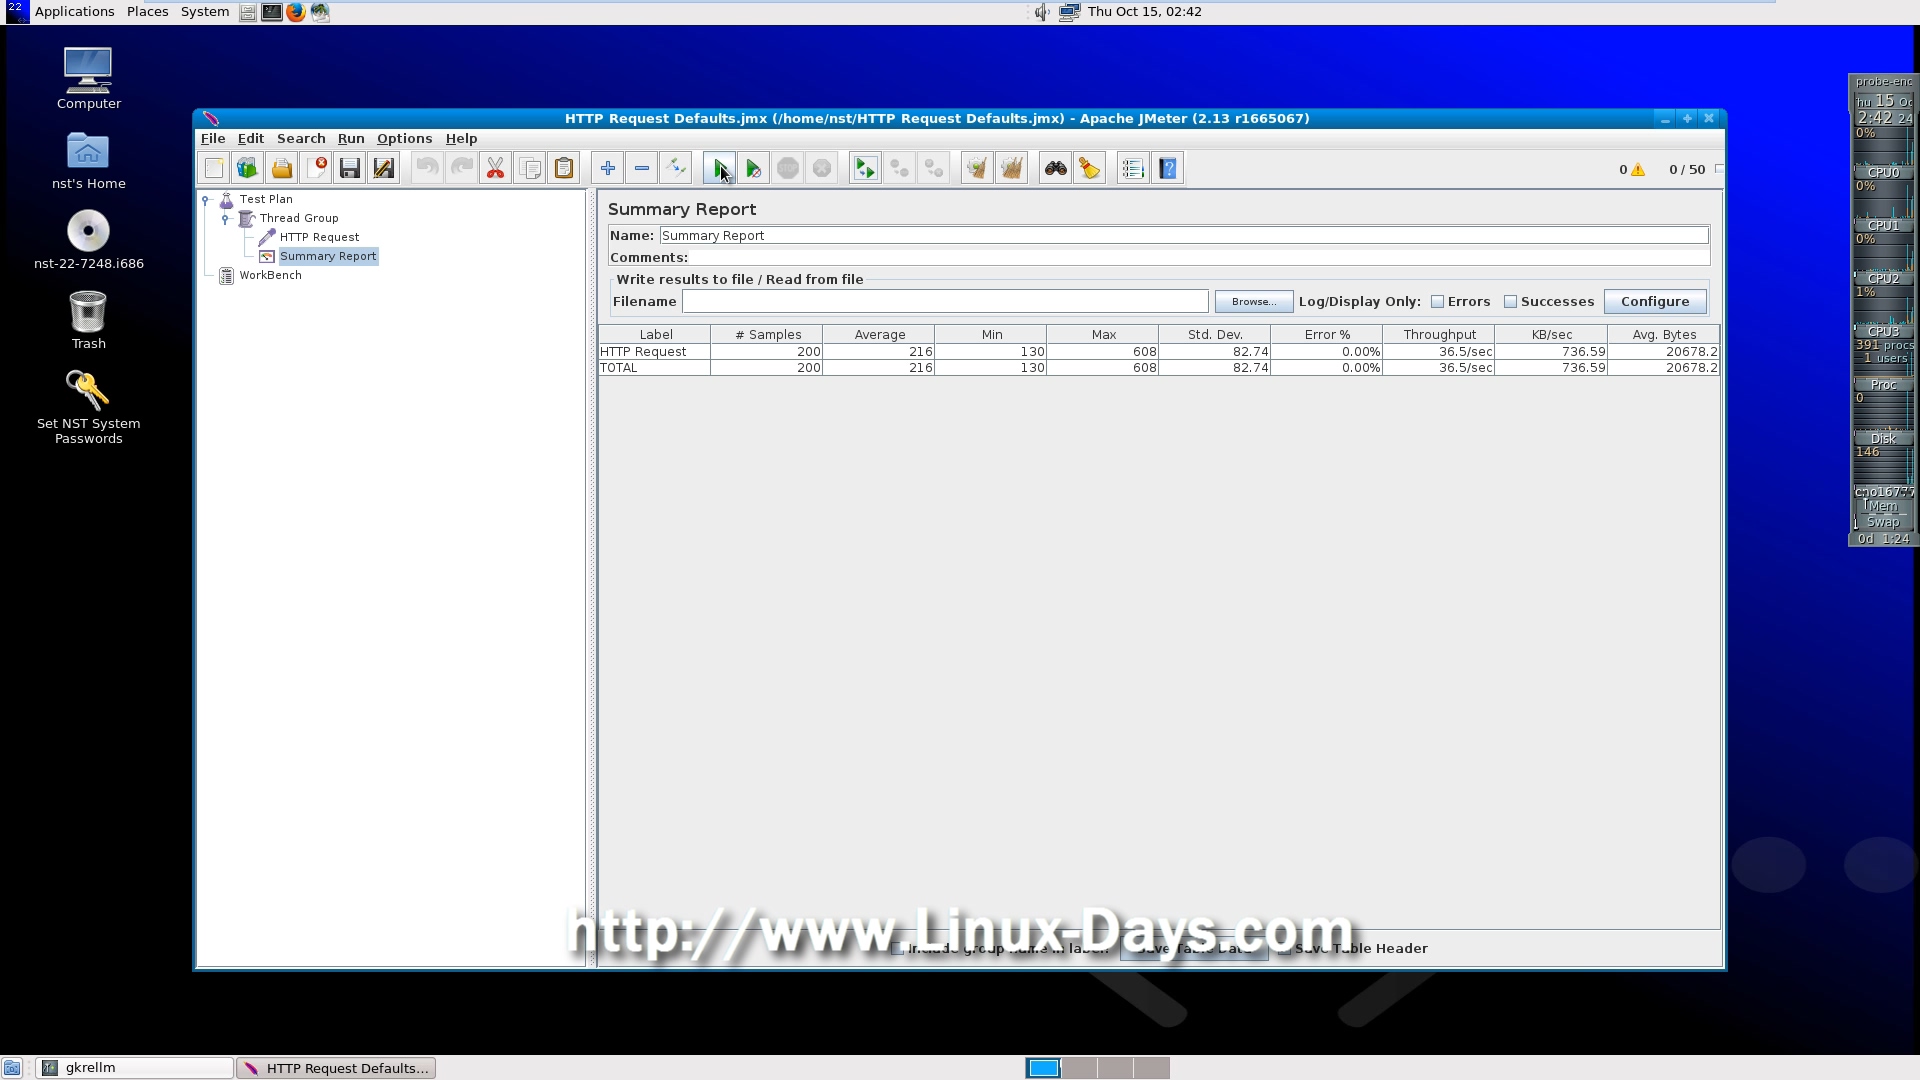The image size is (1920, 1080).
Task: Click the Remote Start All icon
Action: click(865, 169)
